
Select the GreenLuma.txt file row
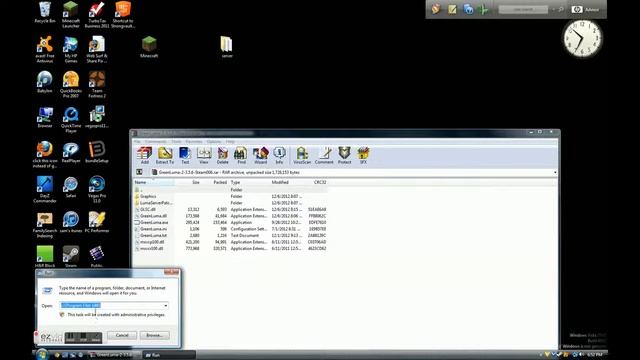231,236
